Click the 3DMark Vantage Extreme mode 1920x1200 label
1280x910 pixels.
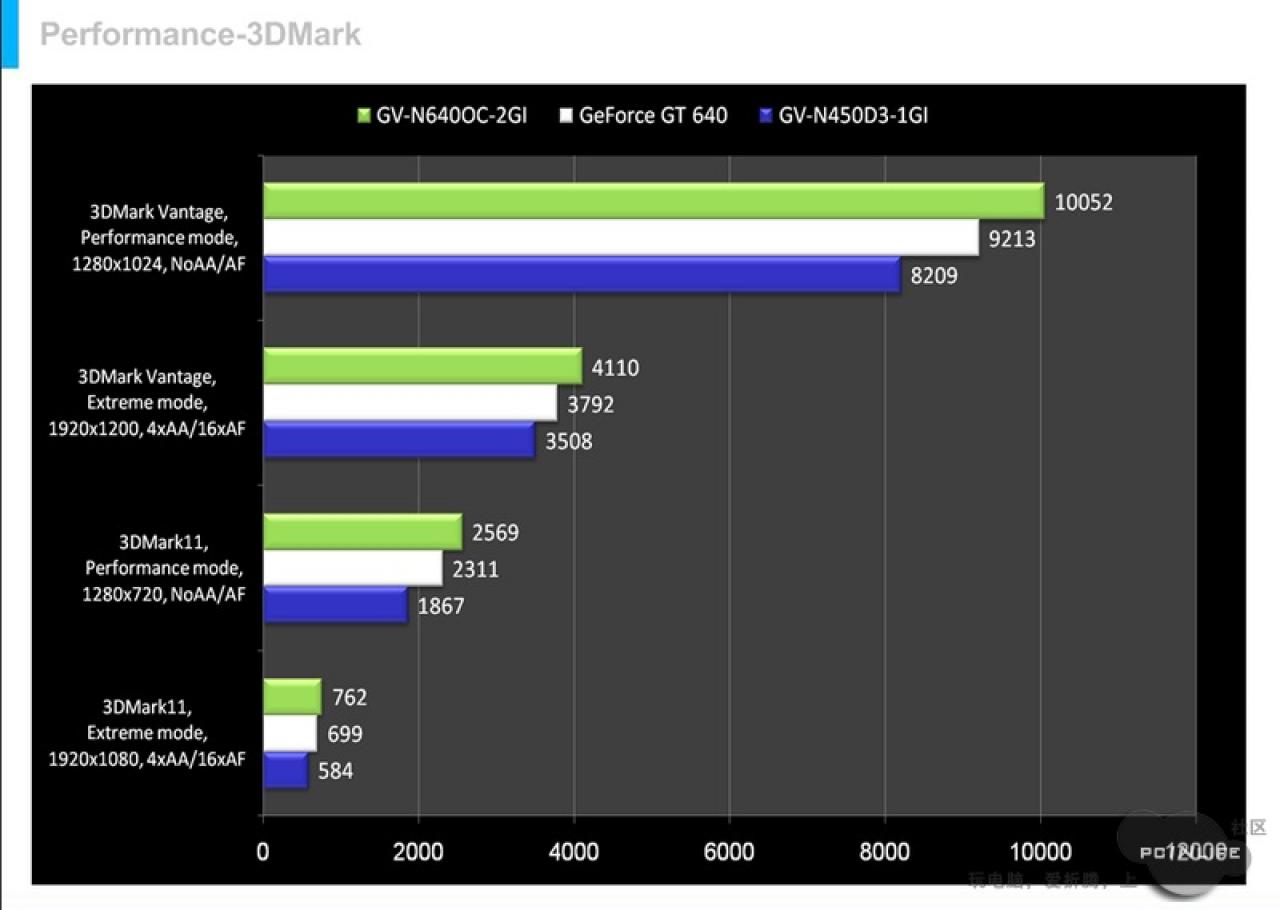click(x=147, y=403)
